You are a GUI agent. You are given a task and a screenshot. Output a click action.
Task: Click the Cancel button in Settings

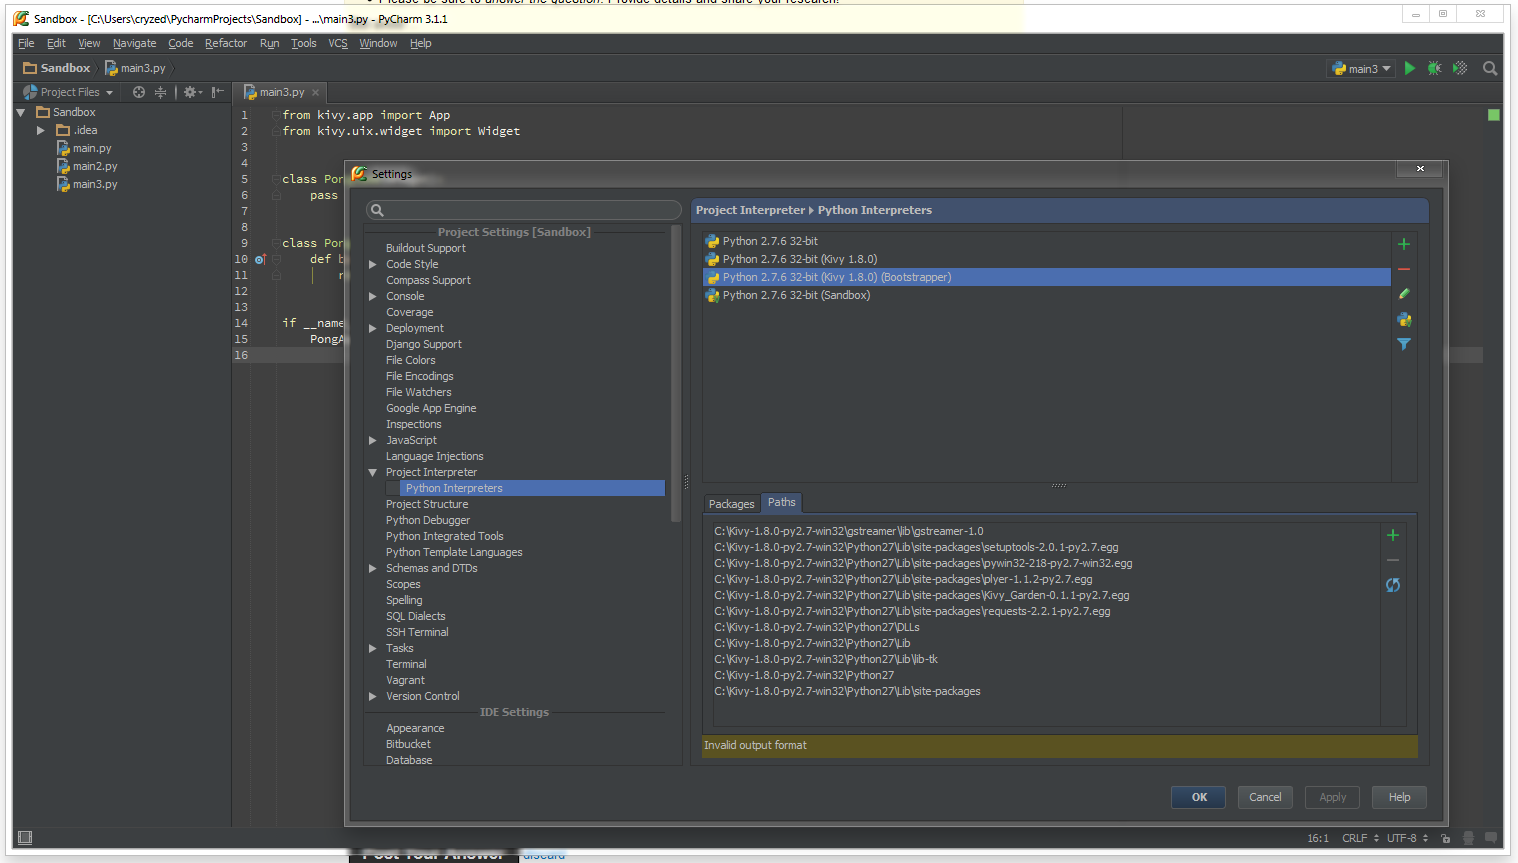coord(1265,797)
